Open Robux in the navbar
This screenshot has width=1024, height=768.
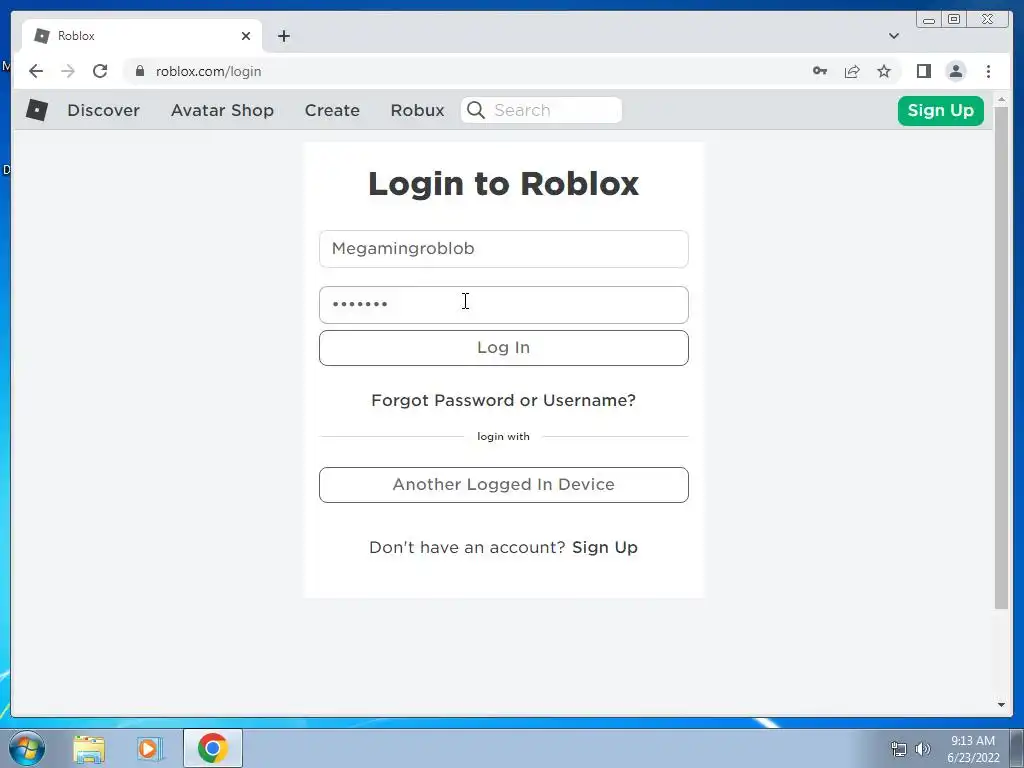point(417,110)
